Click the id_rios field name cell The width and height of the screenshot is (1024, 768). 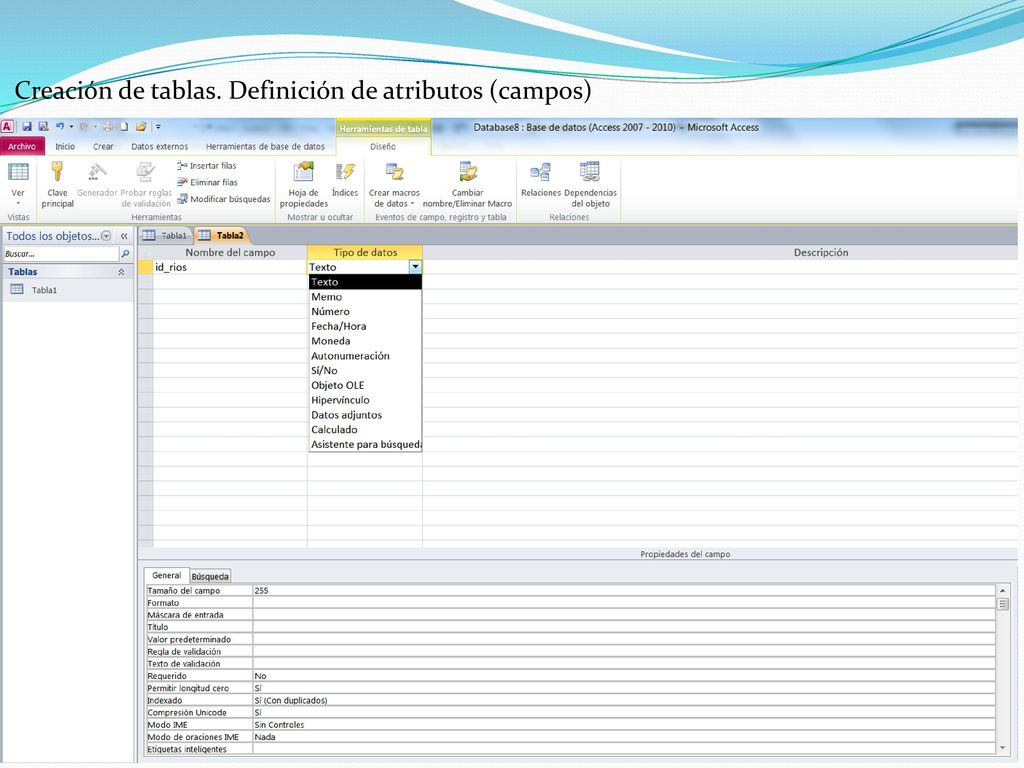click(230, 267)
